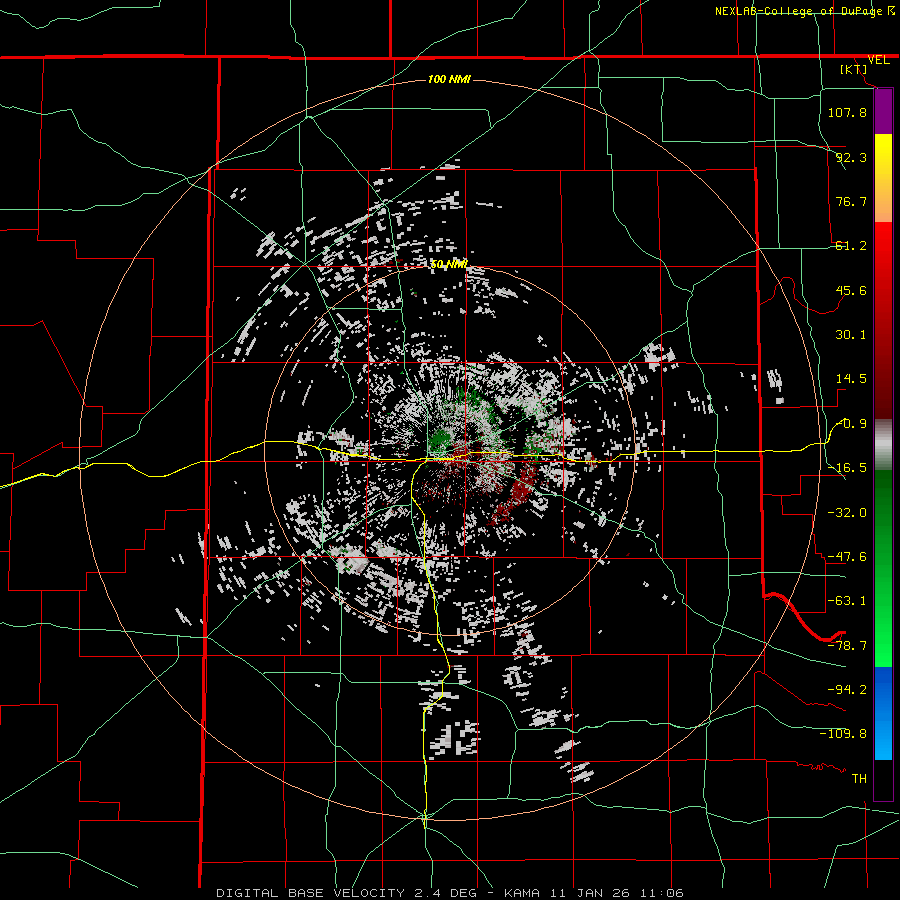Click the DIGITAL BASE VELOCITY caption text
900x900 pixels.
point(311,893)
